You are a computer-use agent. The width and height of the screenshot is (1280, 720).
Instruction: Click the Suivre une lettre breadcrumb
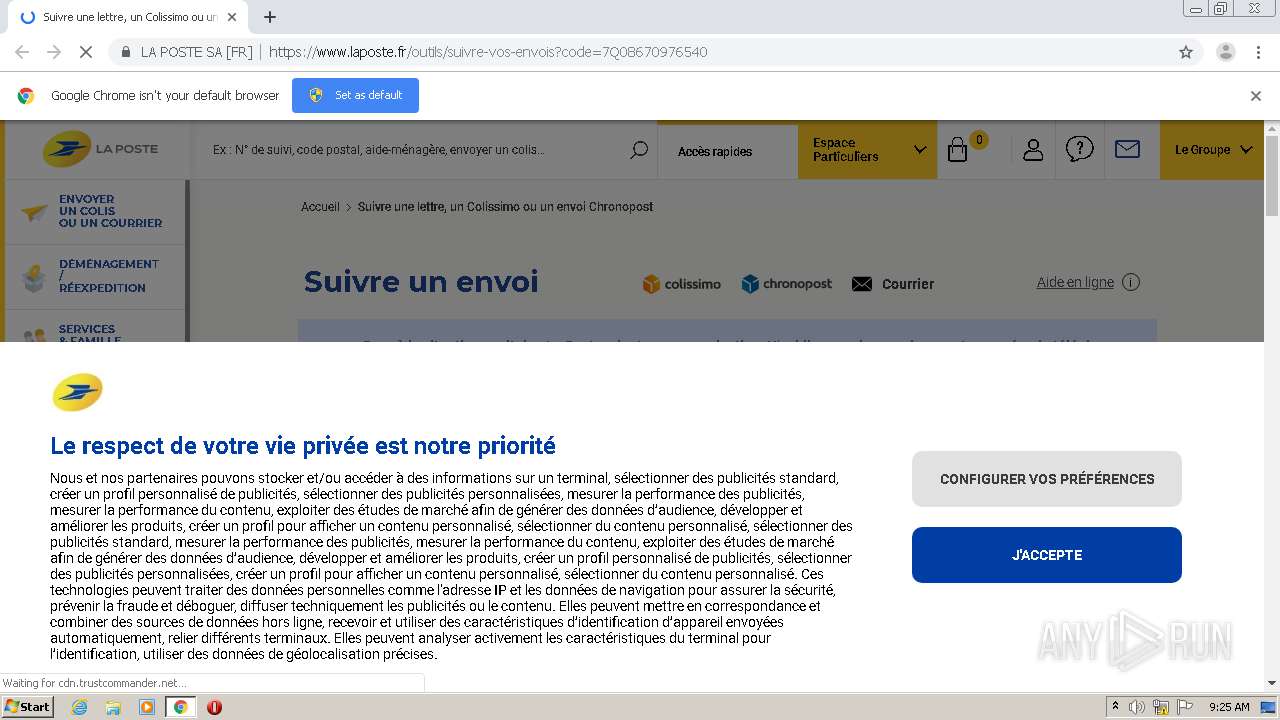505,206
